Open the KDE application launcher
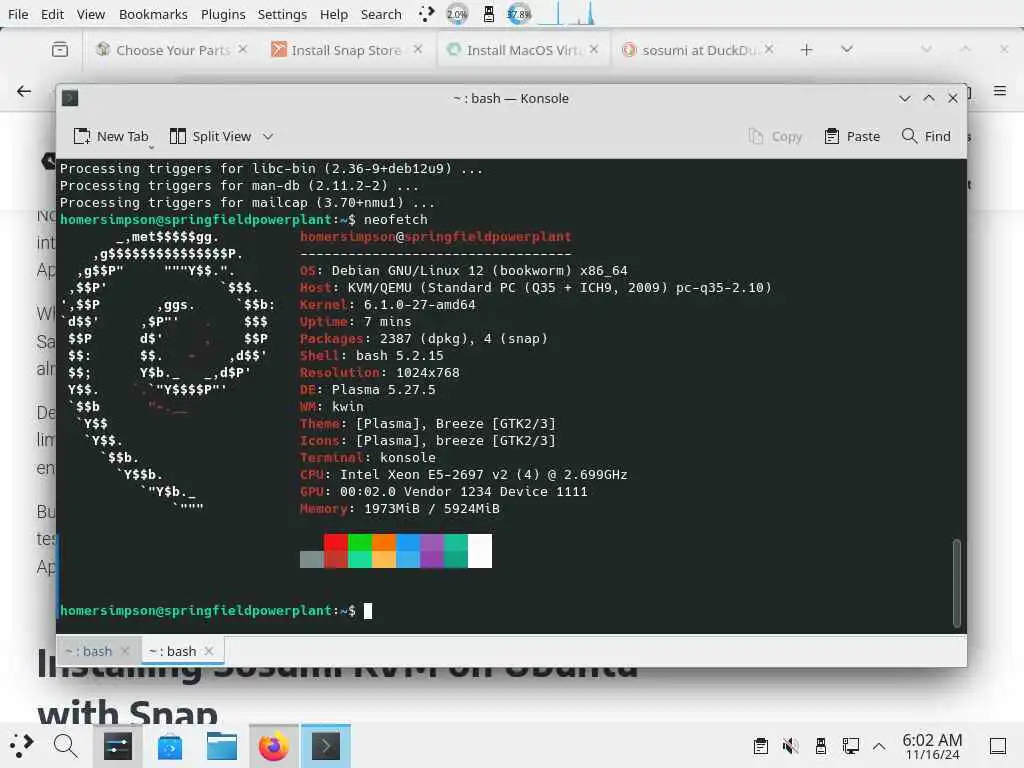This screenshot has width=1024, height=768. pyautogui.click(x=22, y=745)
